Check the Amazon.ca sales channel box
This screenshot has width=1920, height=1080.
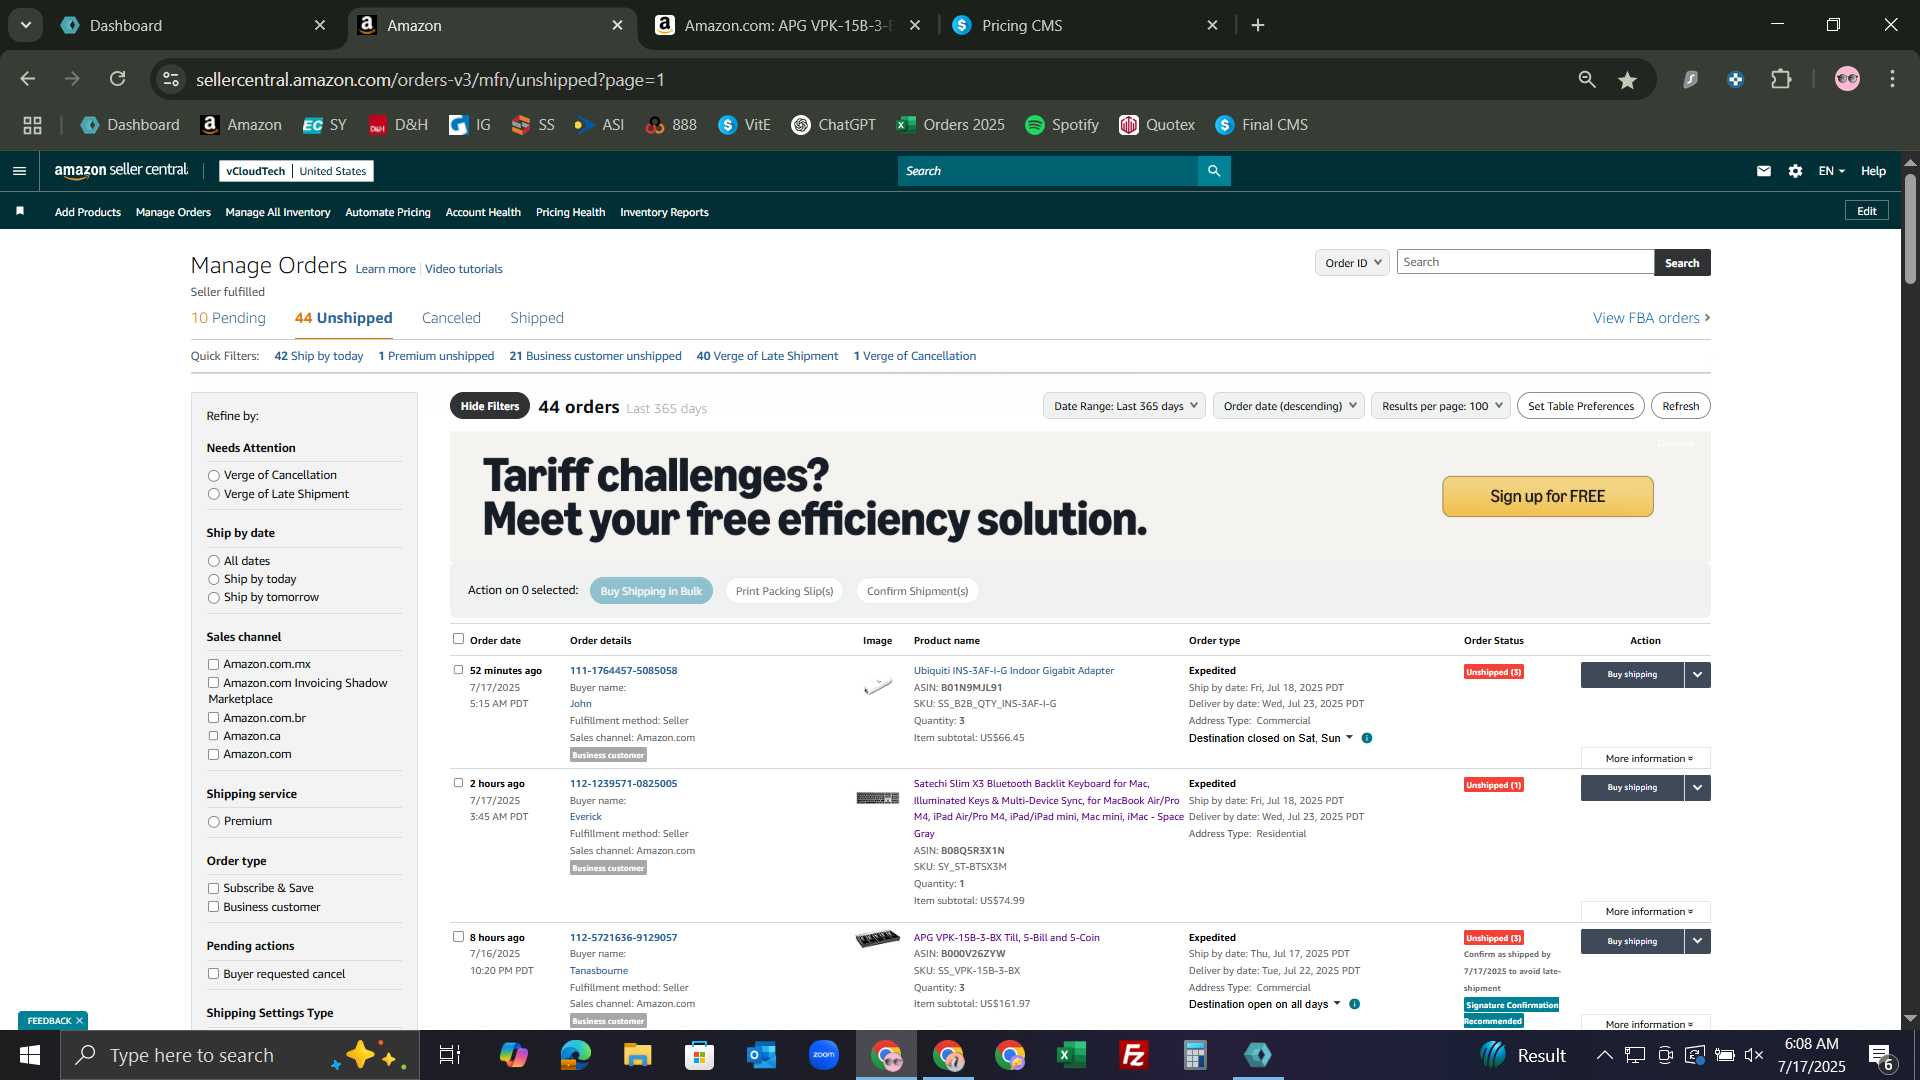(x=213, y=736)
